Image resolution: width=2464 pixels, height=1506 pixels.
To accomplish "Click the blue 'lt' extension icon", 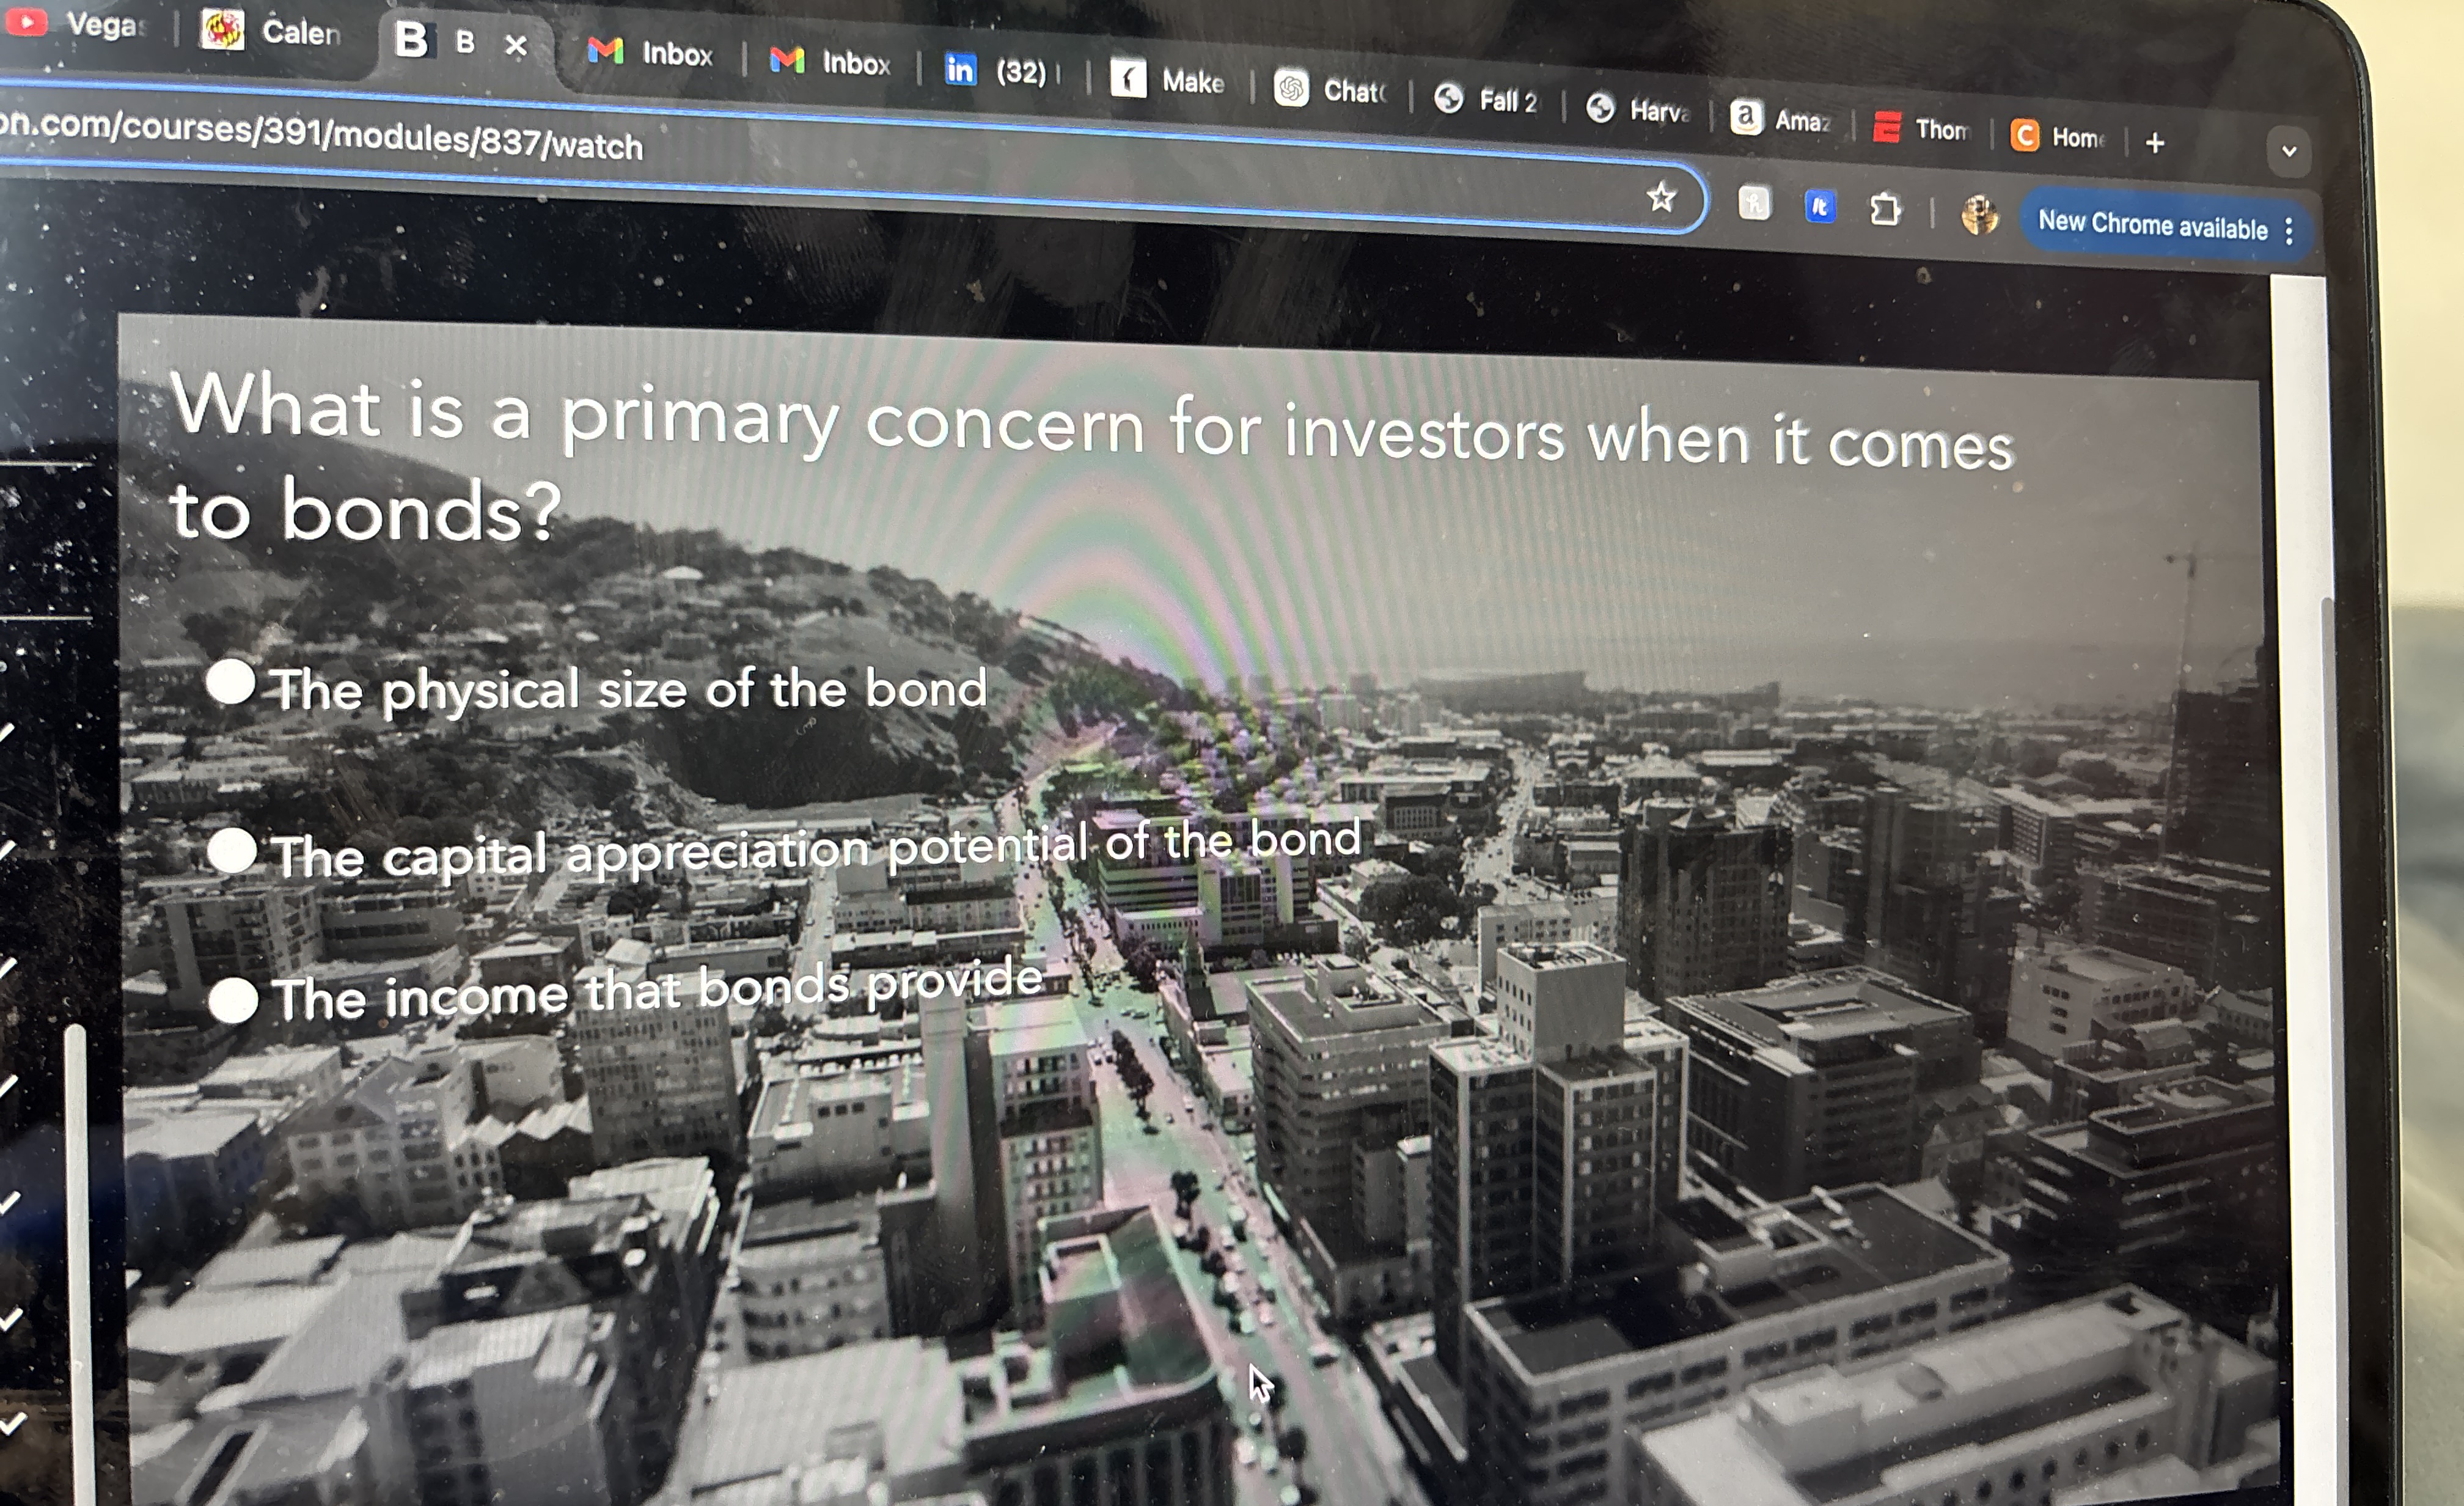I will click(1819, 207).
